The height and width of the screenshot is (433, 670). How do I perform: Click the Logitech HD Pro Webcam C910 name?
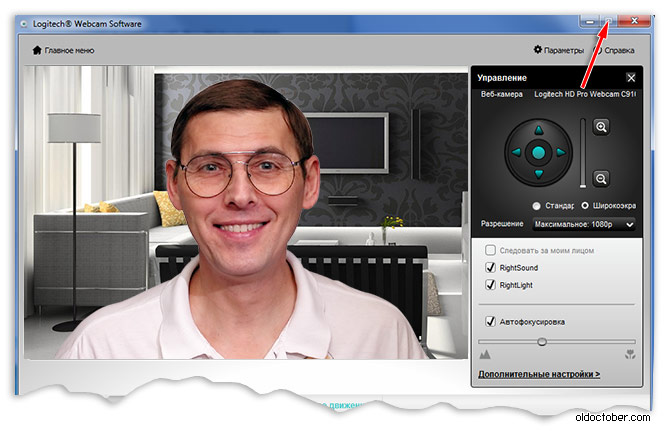(x=585, y=94)
